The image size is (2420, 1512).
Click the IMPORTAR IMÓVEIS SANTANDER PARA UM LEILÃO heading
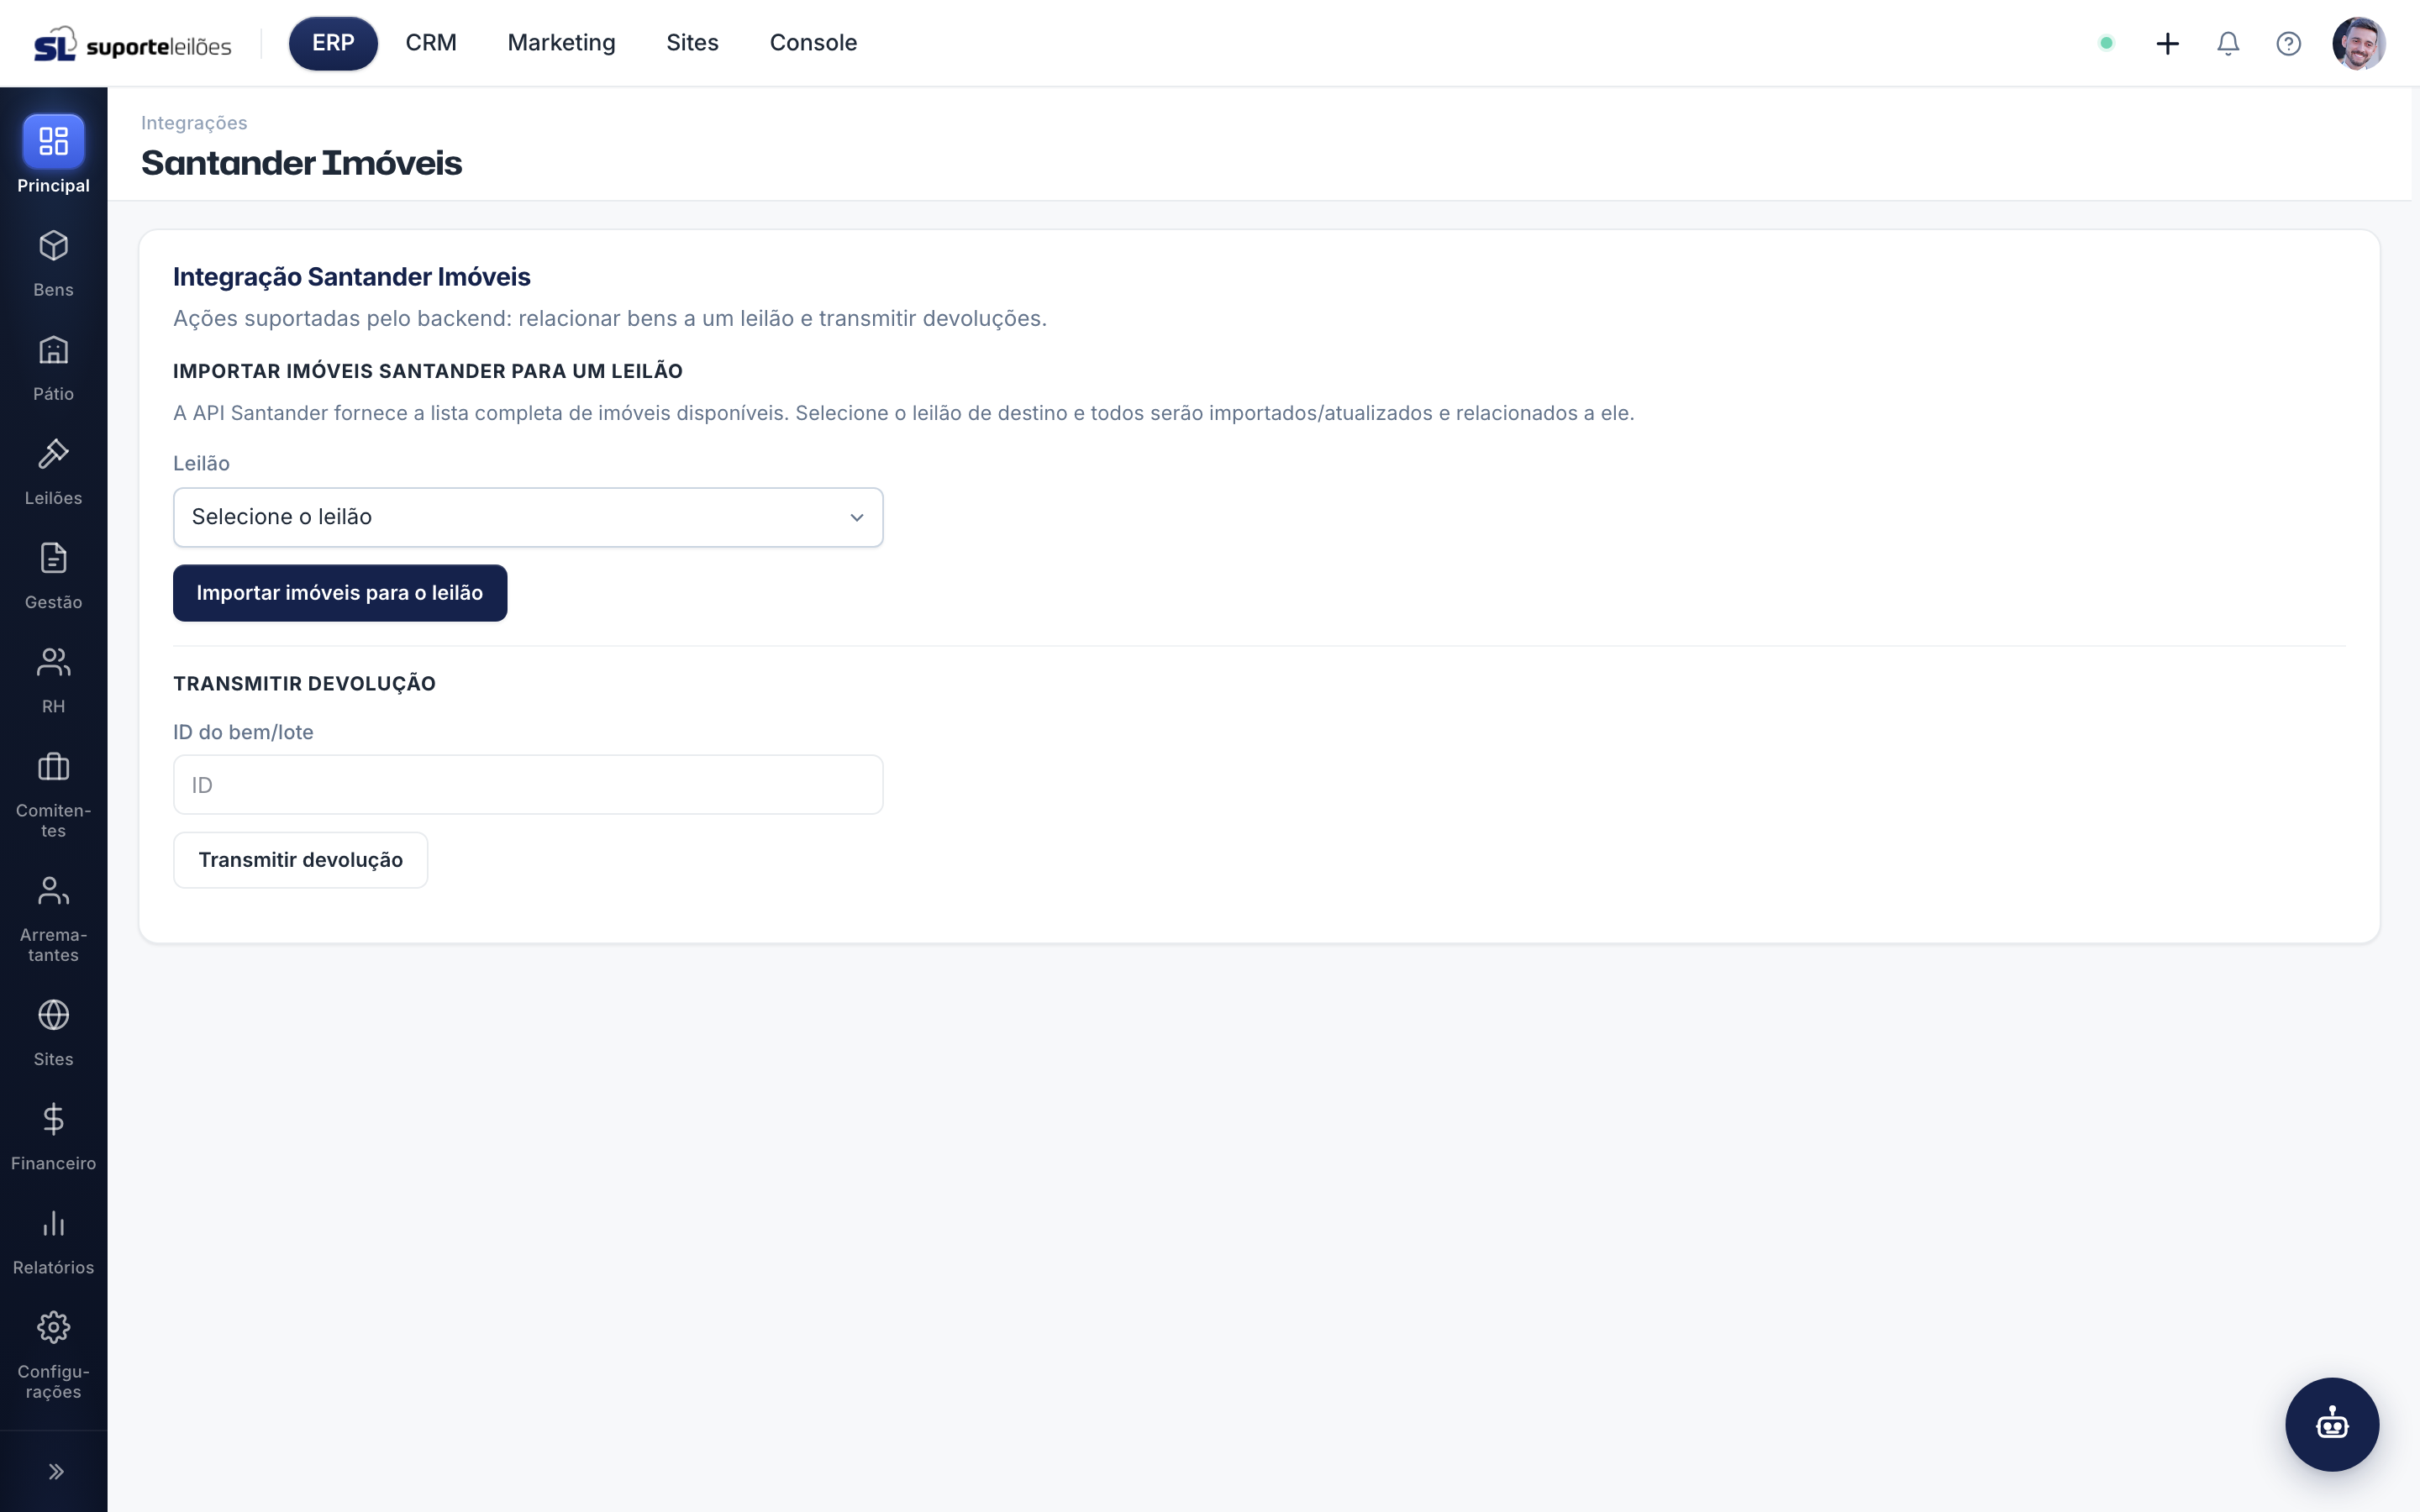pyautogui.click(x=428, y=371)
